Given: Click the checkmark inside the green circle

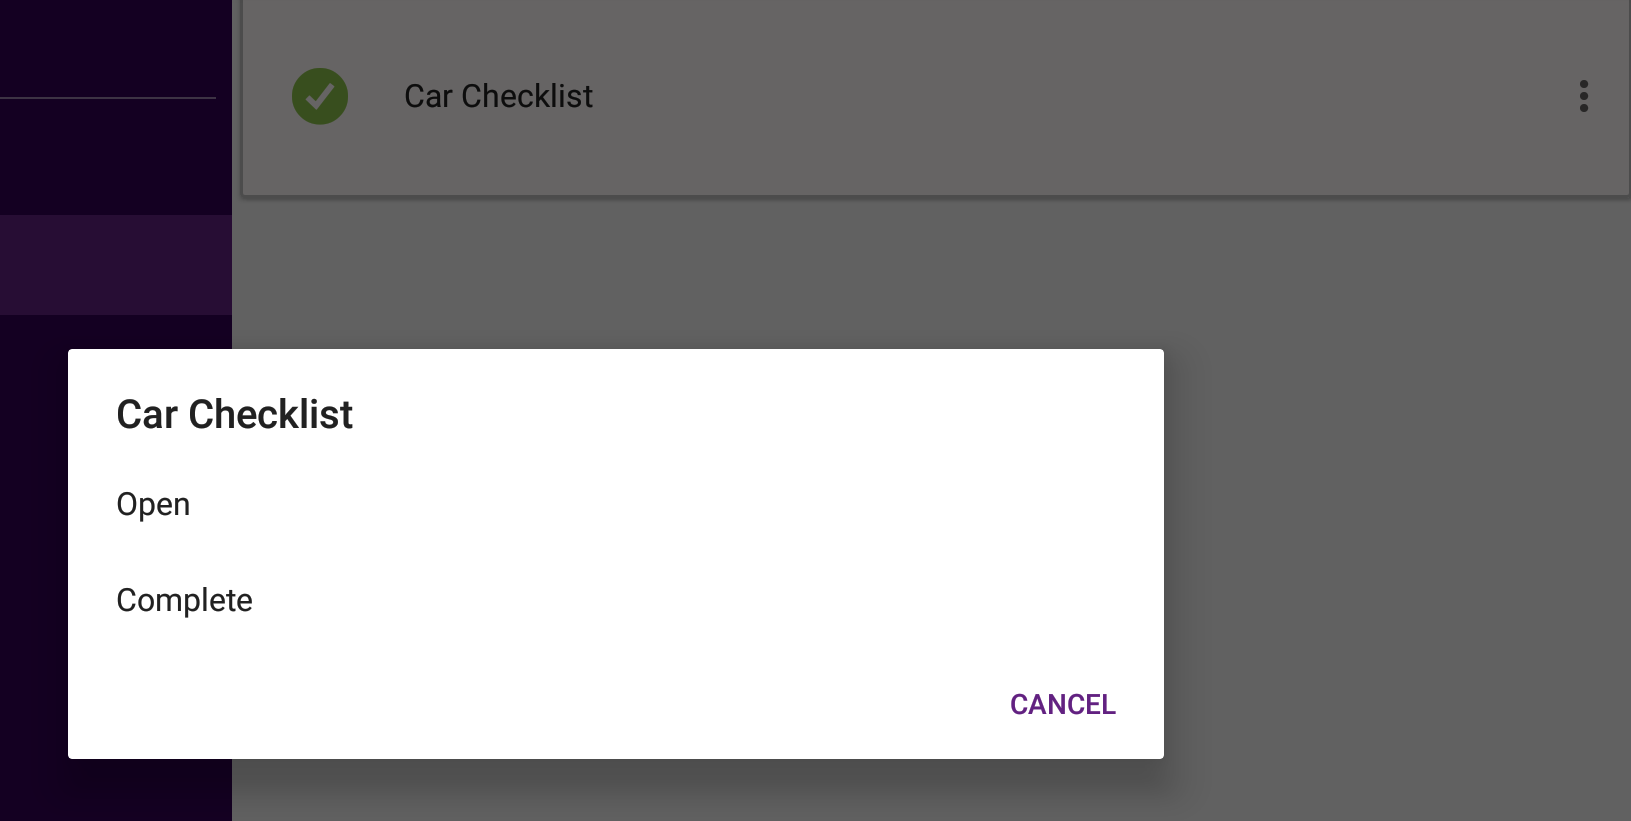Looking at the screenshot, I should click(319, 96).
